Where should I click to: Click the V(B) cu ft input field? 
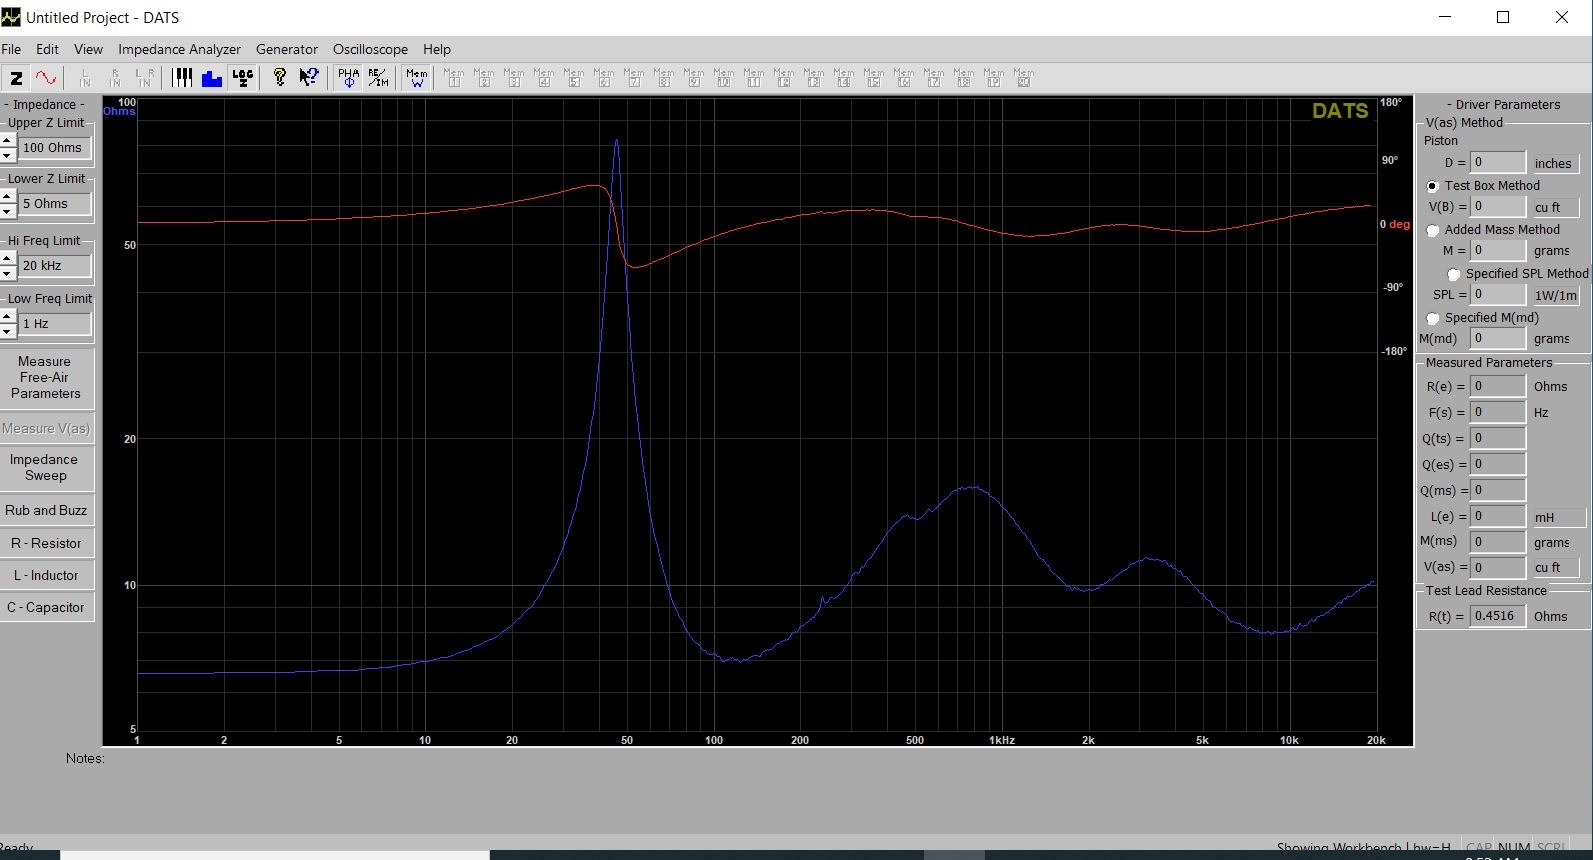1498,206
